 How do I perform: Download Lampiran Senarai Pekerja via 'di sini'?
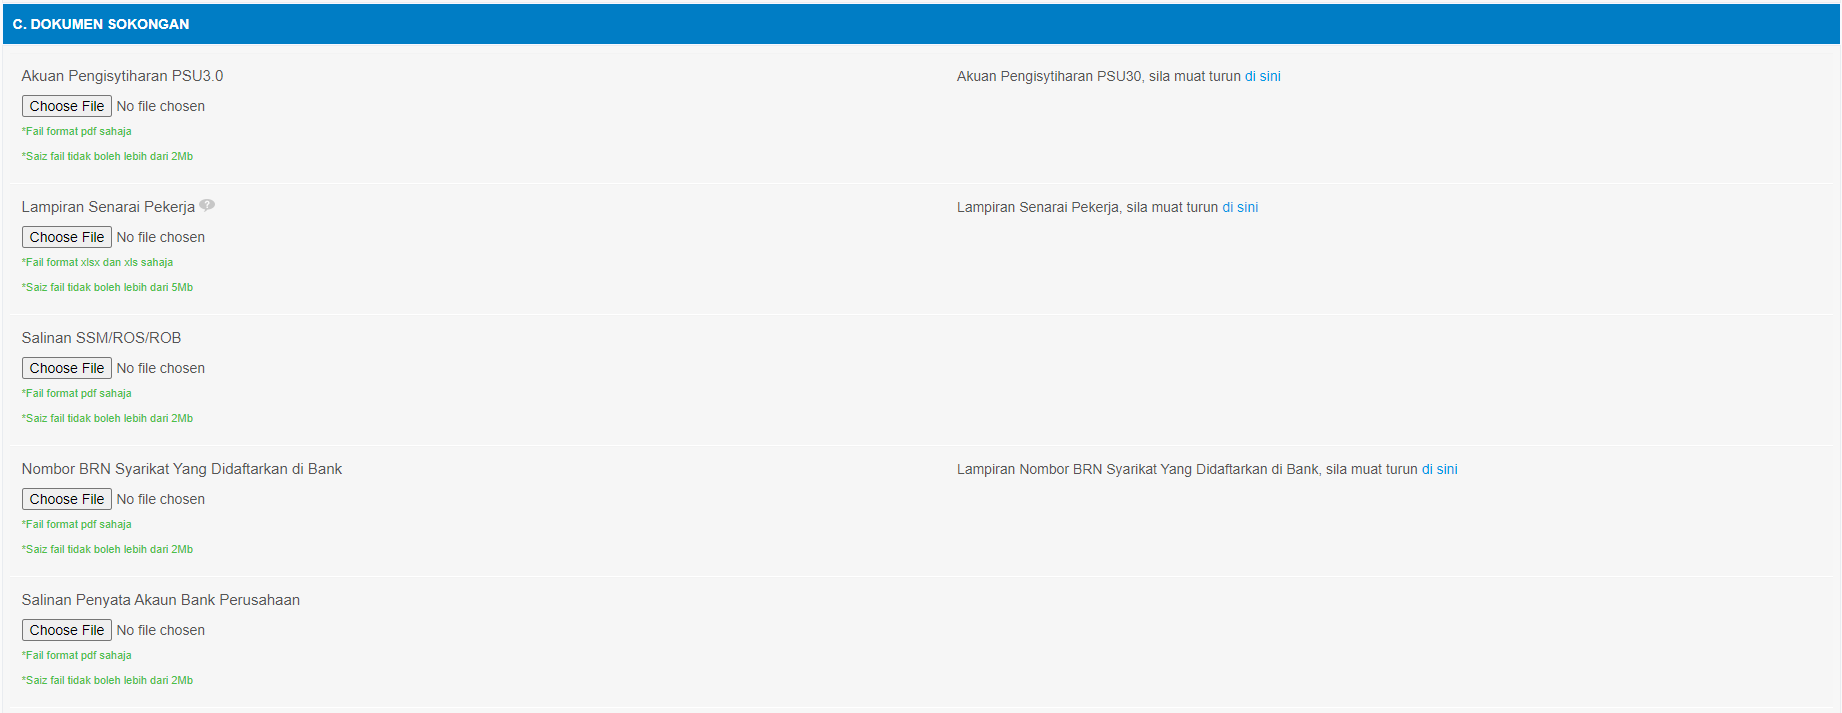[1240, 207]
